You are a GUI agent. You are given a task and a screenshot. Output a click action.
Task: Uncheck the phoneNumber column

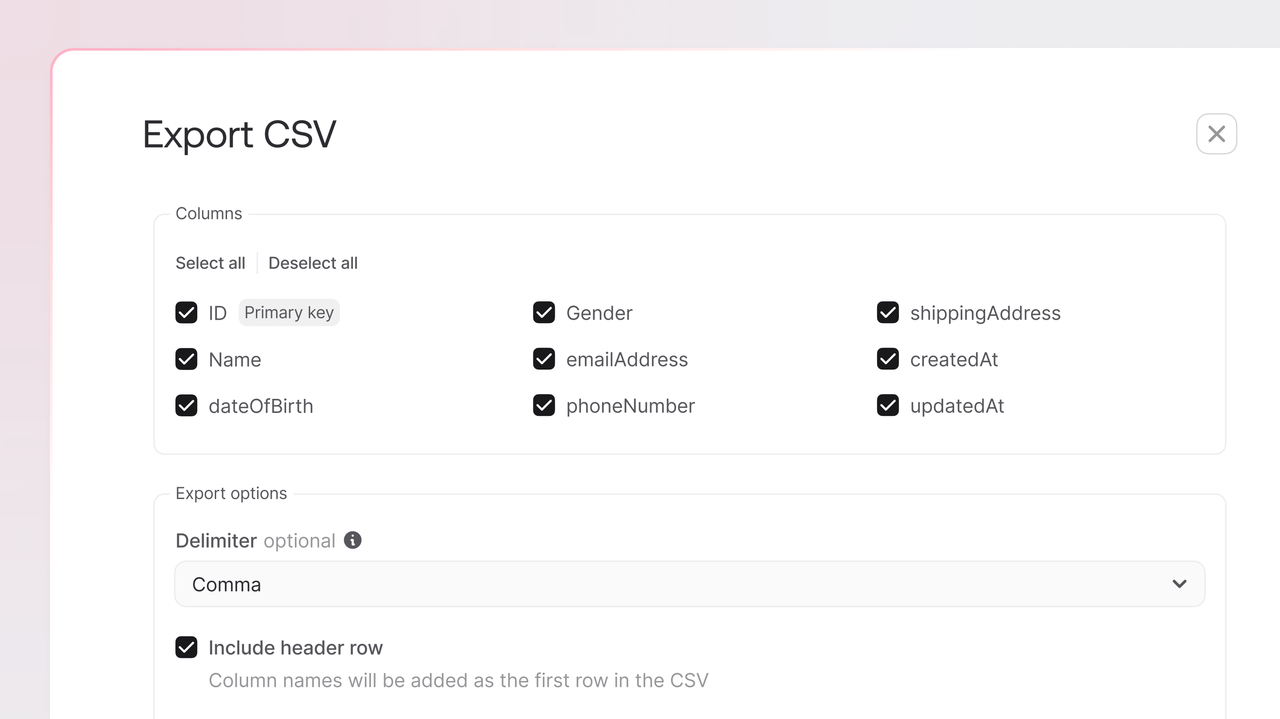point(544,405)
